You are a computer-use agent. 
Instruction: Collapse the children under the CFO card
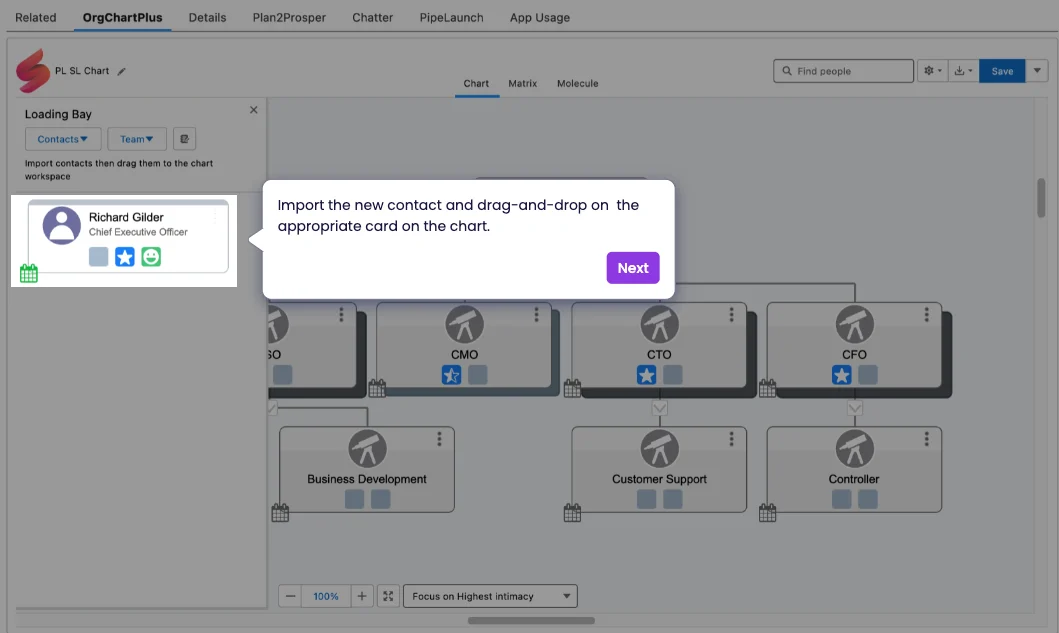point(854,408)
